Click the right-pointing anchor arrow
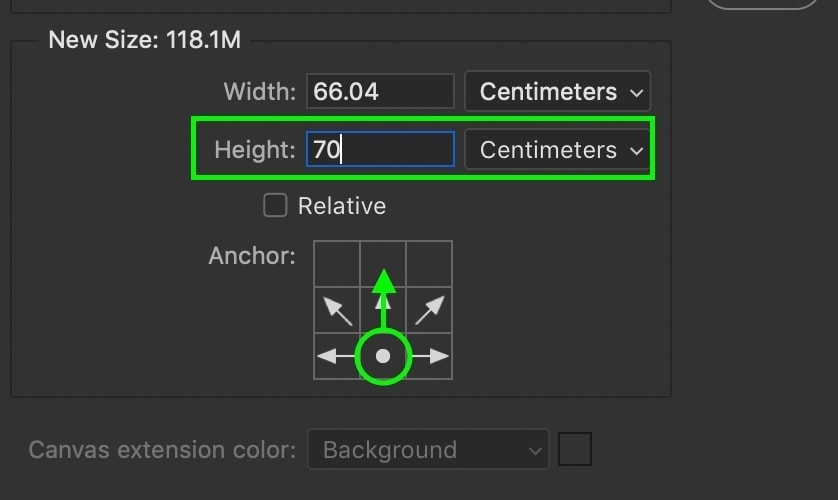The image size is (838, 500). (429, 356)
